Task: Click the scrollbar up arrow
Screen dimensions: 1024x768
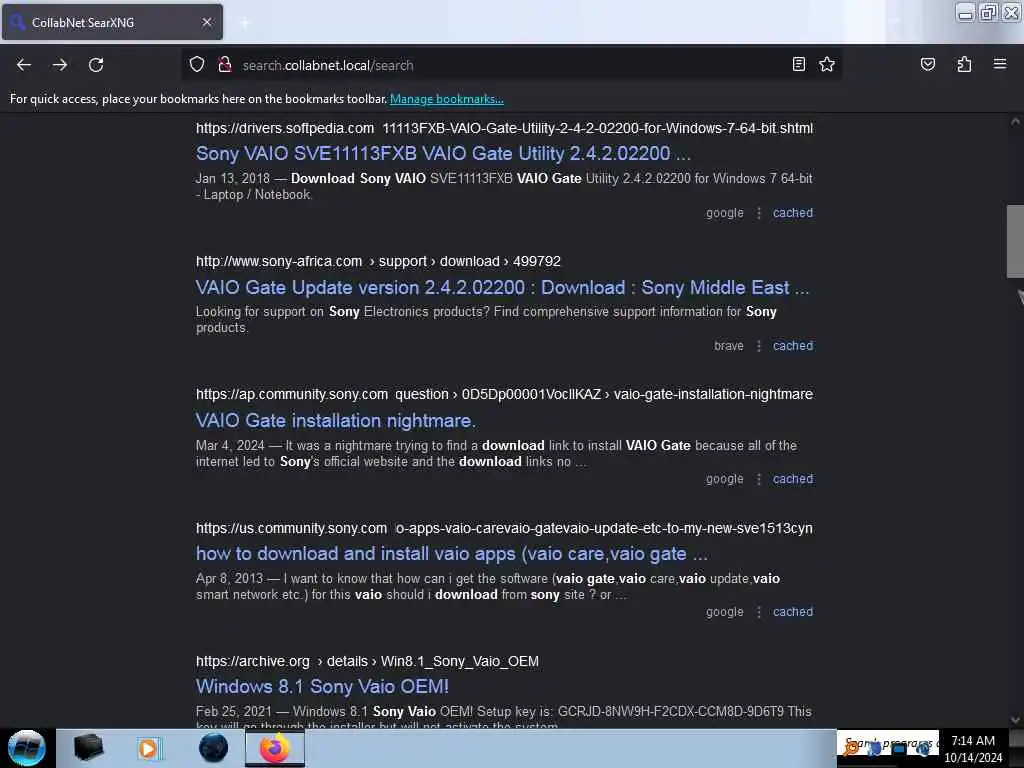Action: click(x=1015, y=121)
